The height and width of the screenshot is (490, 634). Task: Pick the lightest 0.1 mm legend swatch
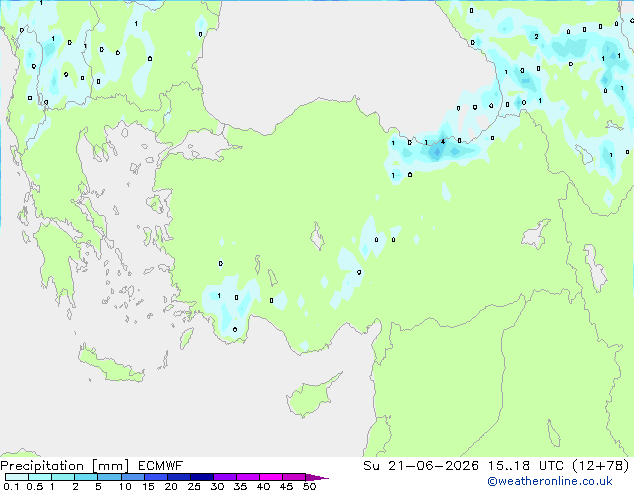(x=17, y=477)
